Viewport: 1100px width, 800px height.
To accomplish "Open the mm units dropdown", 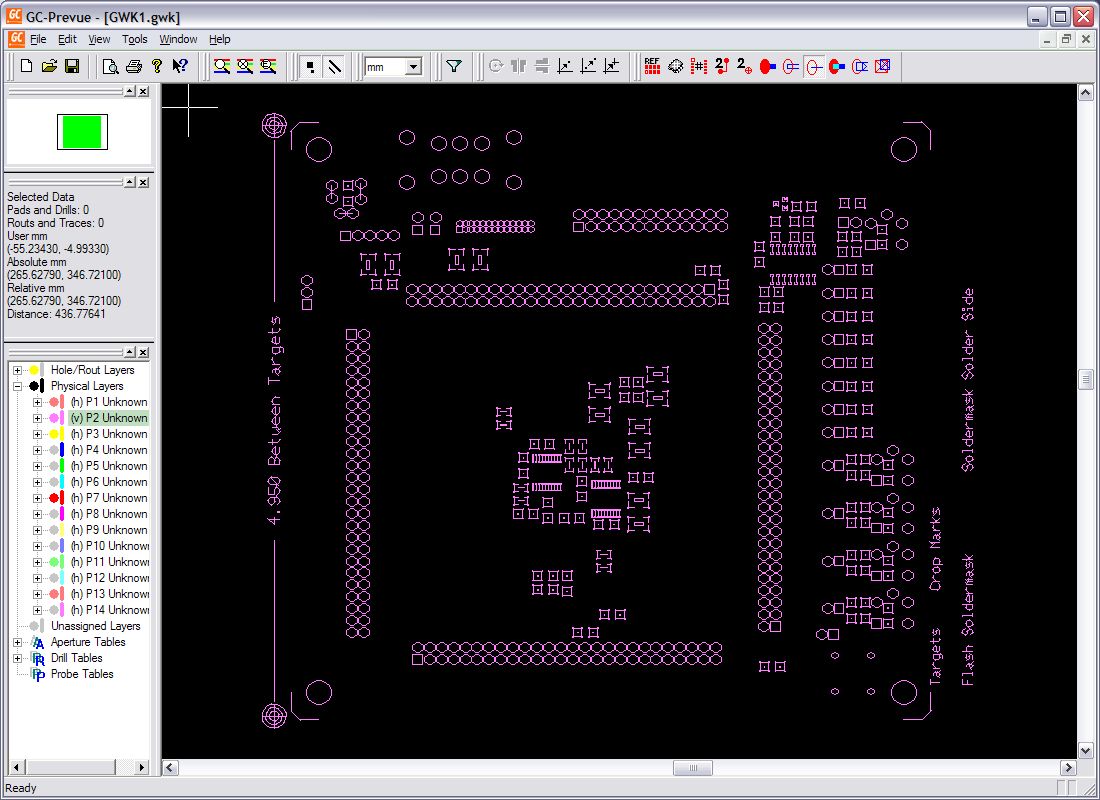I will (x=413, y=67).
